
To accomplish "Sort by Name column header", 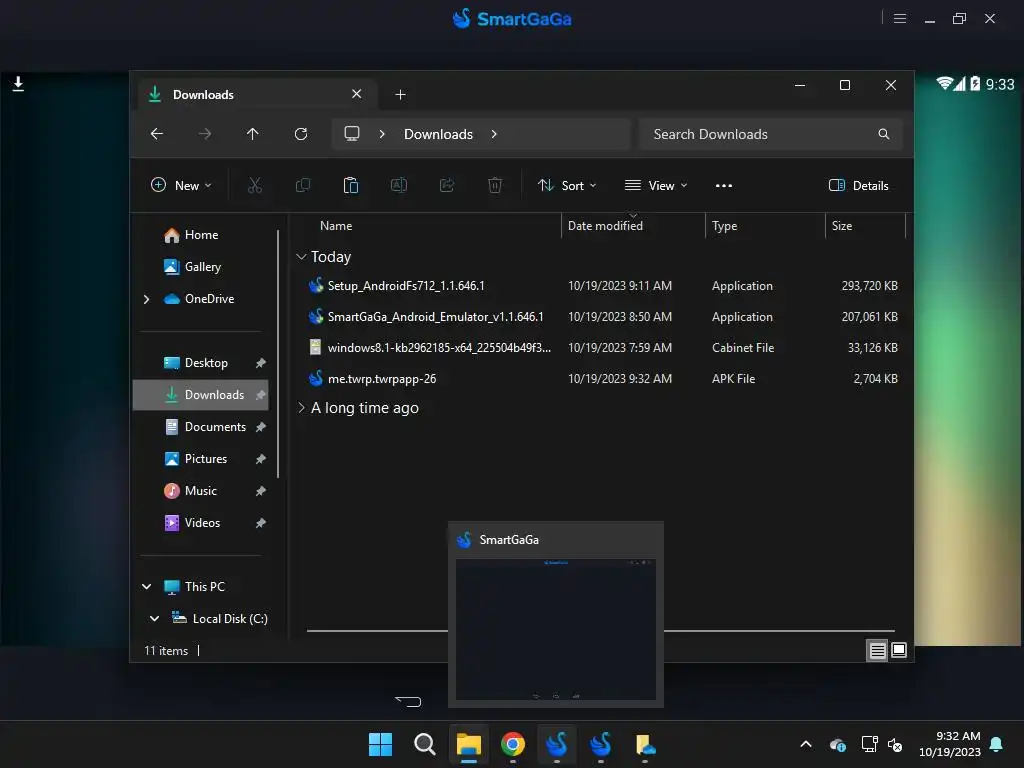I will [x=336, y=226].
